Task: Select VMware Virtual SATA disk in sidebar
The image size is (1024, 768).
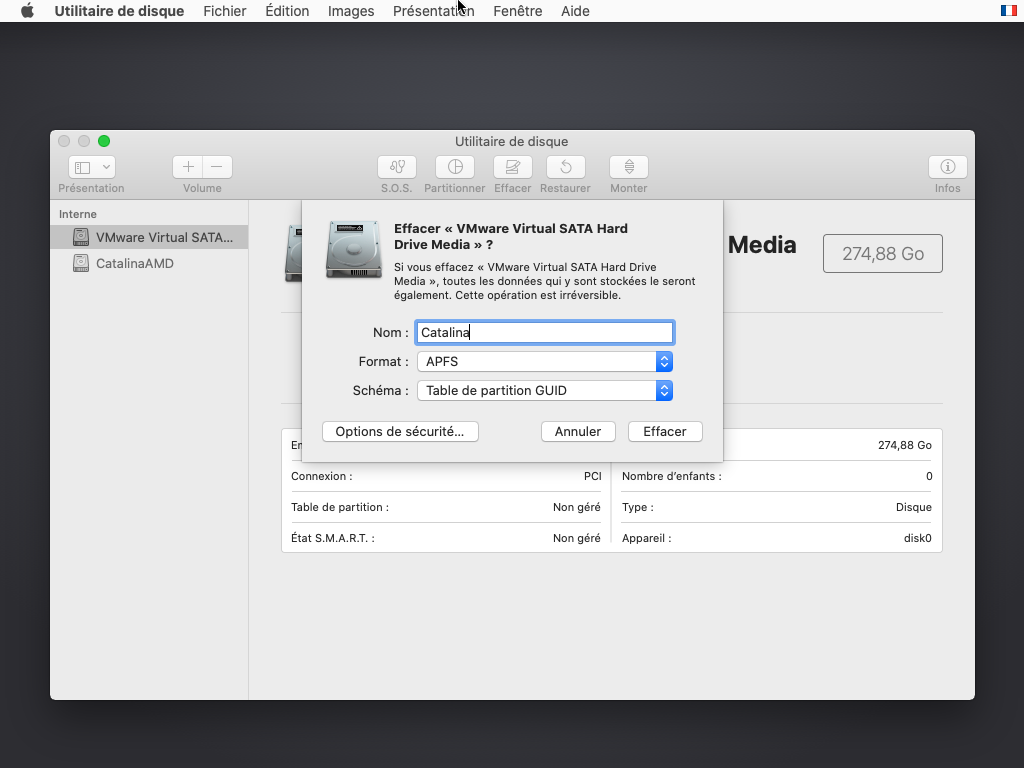Action: click(149, 237)
